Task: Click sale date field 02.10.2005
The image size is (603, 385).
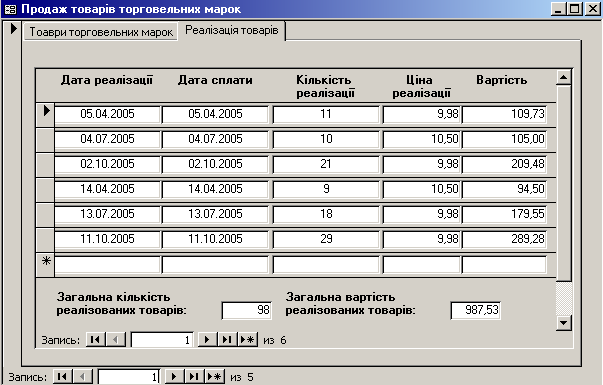Action: point(107,164)
